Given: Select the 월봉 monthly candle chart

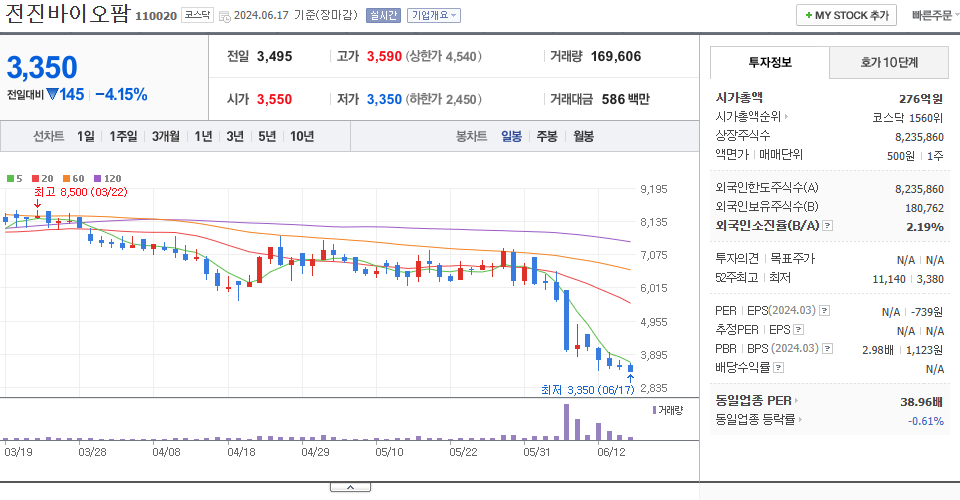Looking at the screenshot, I should [583, 136].
